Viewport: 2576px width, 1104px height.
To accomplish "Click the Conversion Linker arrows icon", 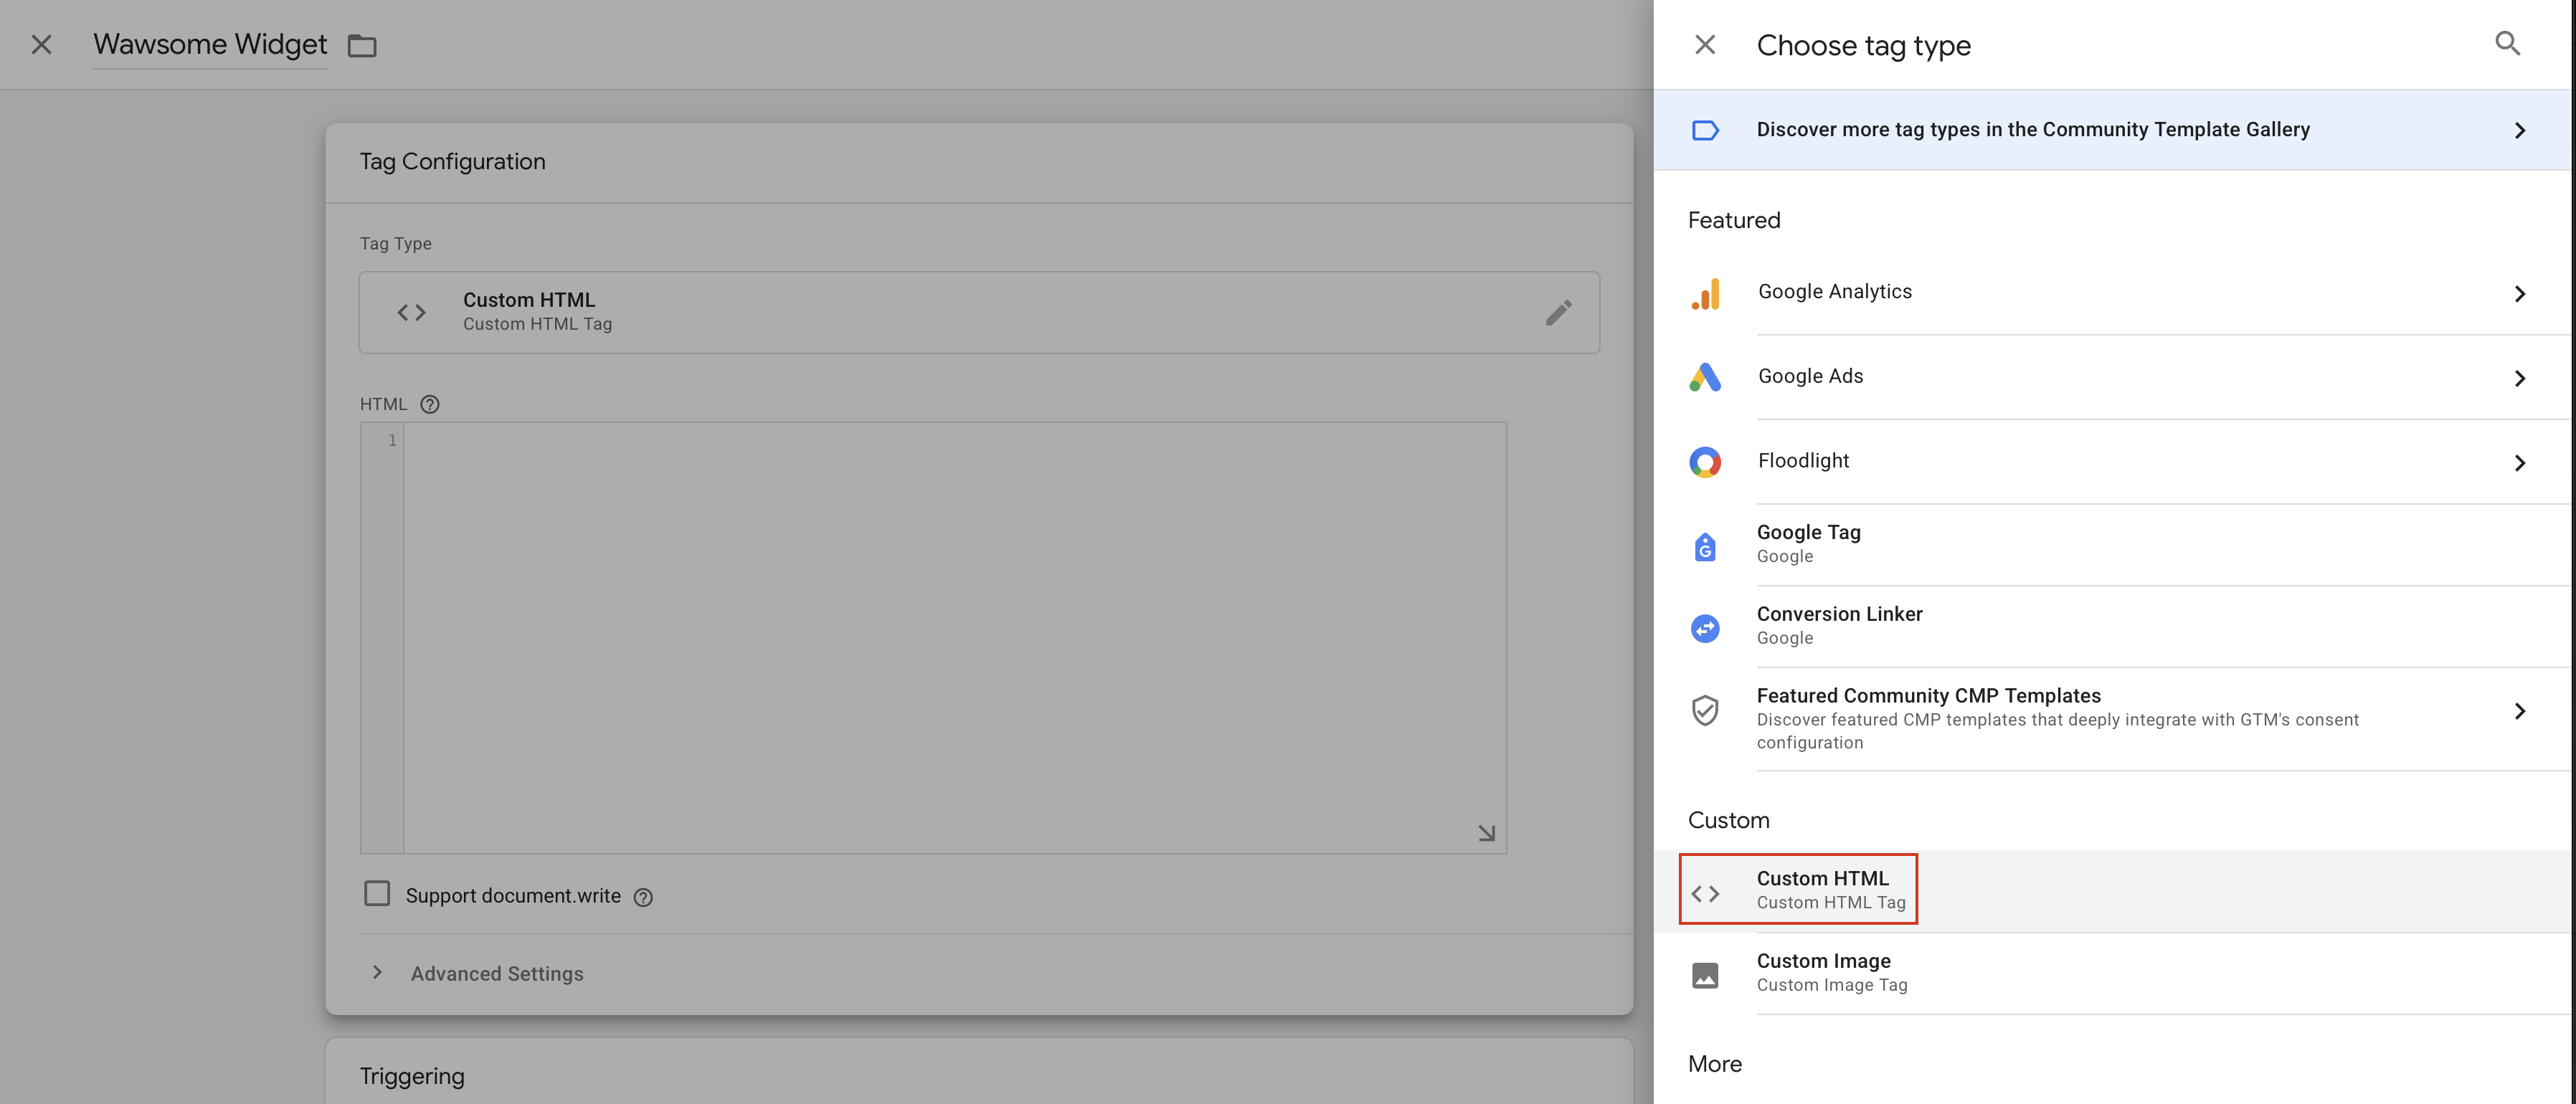I will pos(1705,628).
